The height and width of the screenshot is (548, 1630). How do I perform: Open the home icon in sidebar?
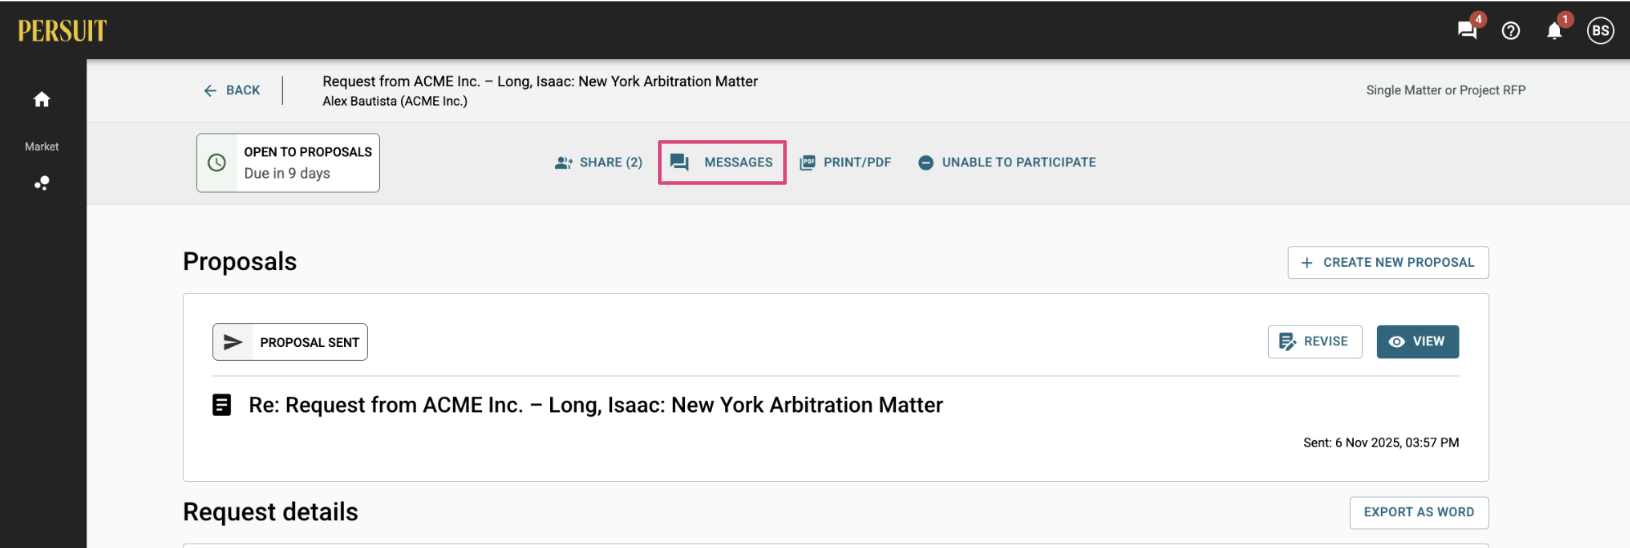coord(42,99)
